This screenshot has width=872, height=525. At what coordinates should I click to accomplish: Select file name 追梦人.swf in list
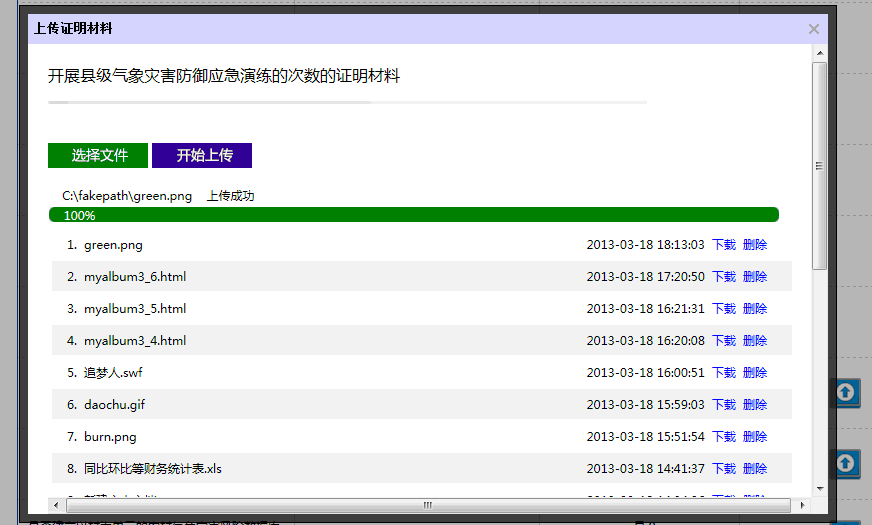[x=113, y=373]
